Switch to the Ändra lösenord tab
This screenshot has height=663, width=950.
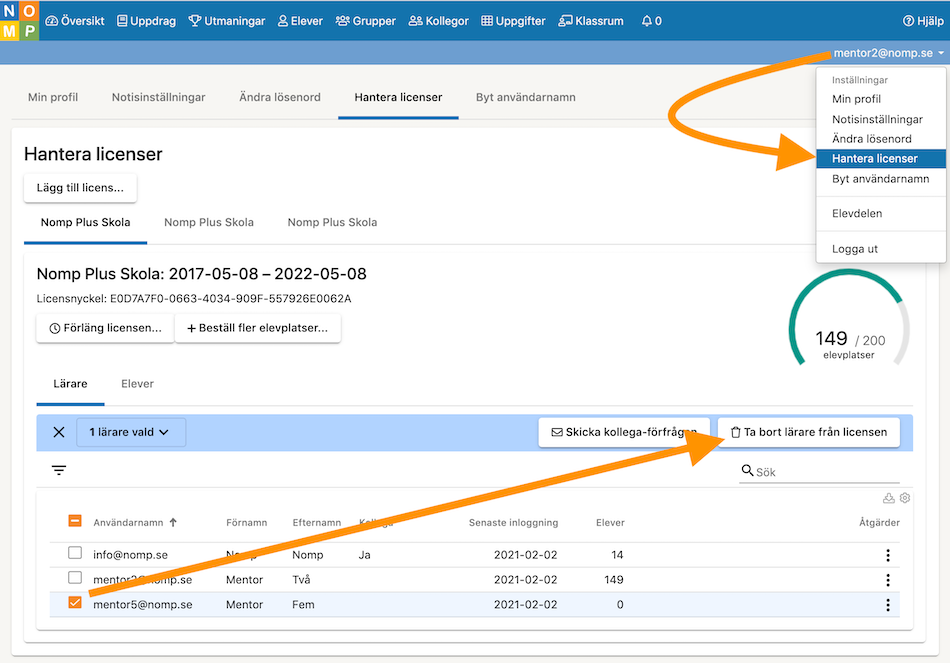[280, 97]
